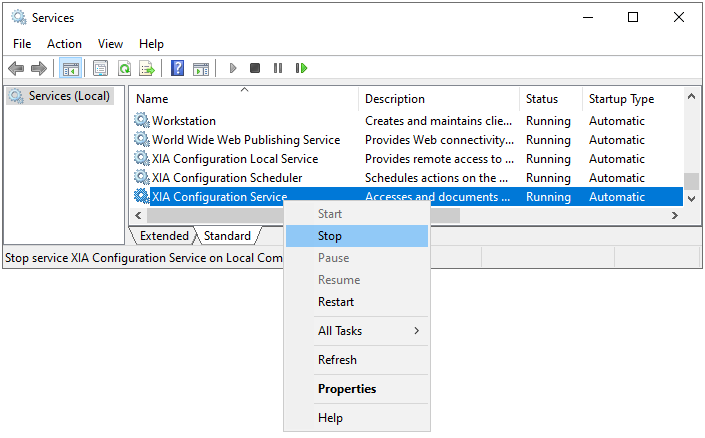Sort by the Startup Type column header

[621, 99]
